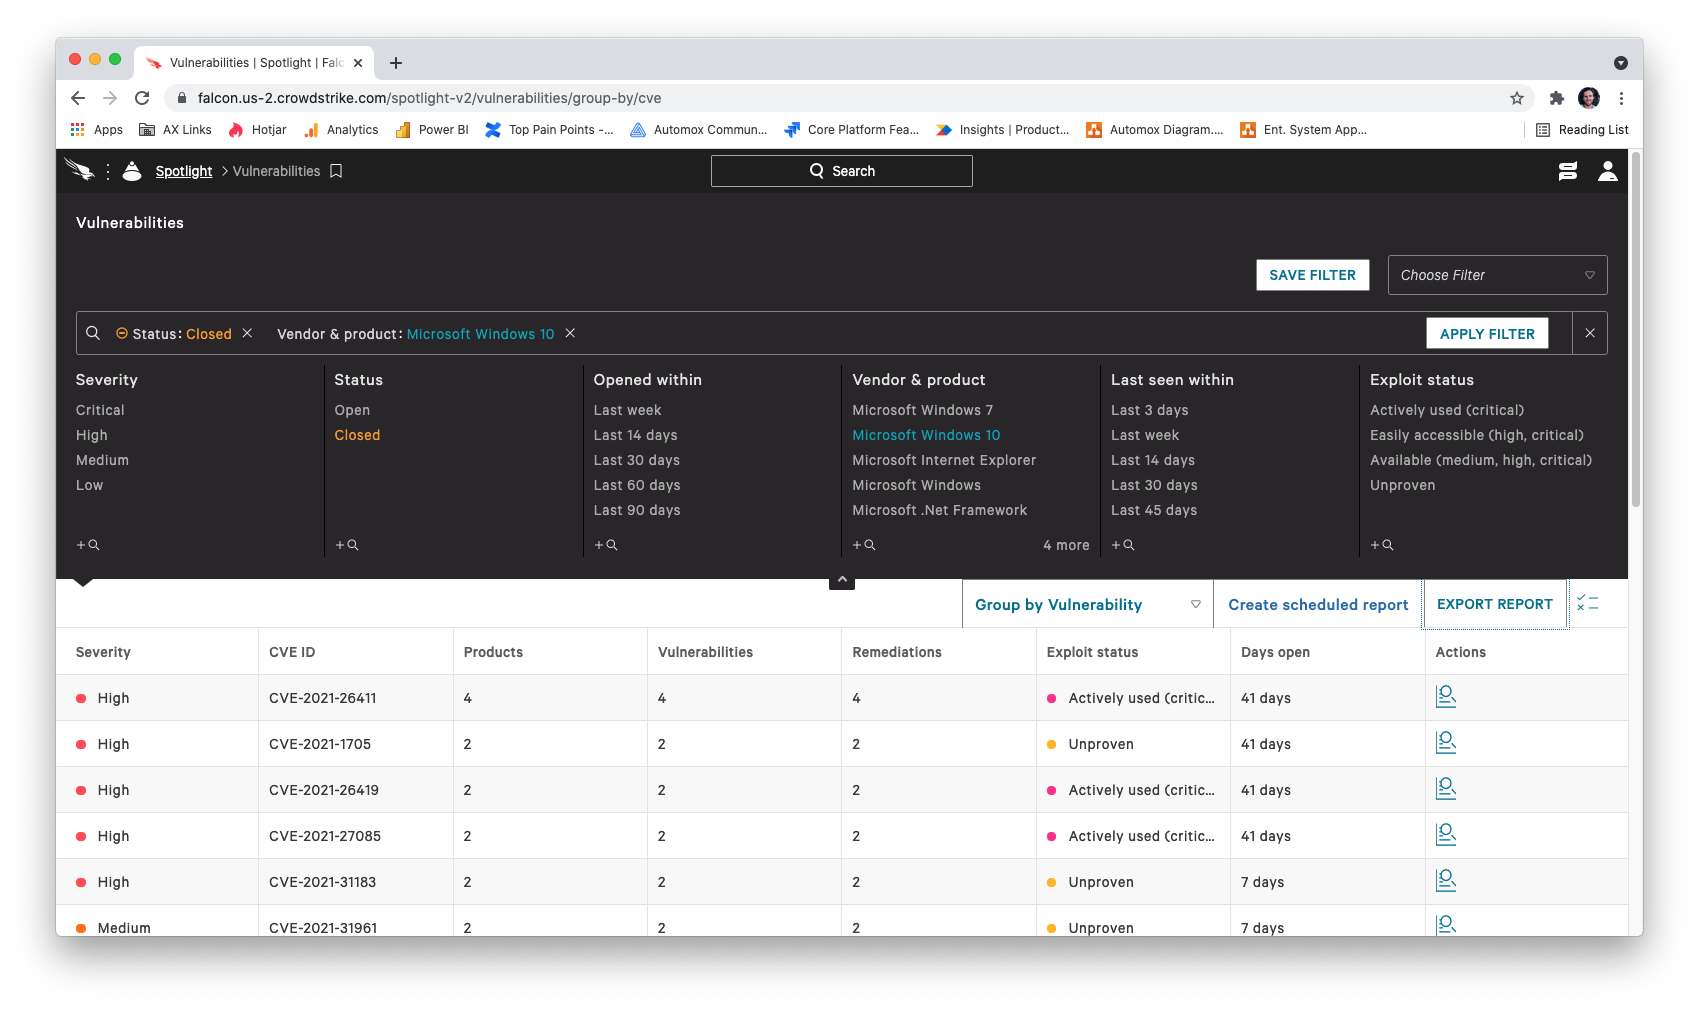
Task: Open a new browser tab
Action: pyautogui.click(x=396, y=63)
